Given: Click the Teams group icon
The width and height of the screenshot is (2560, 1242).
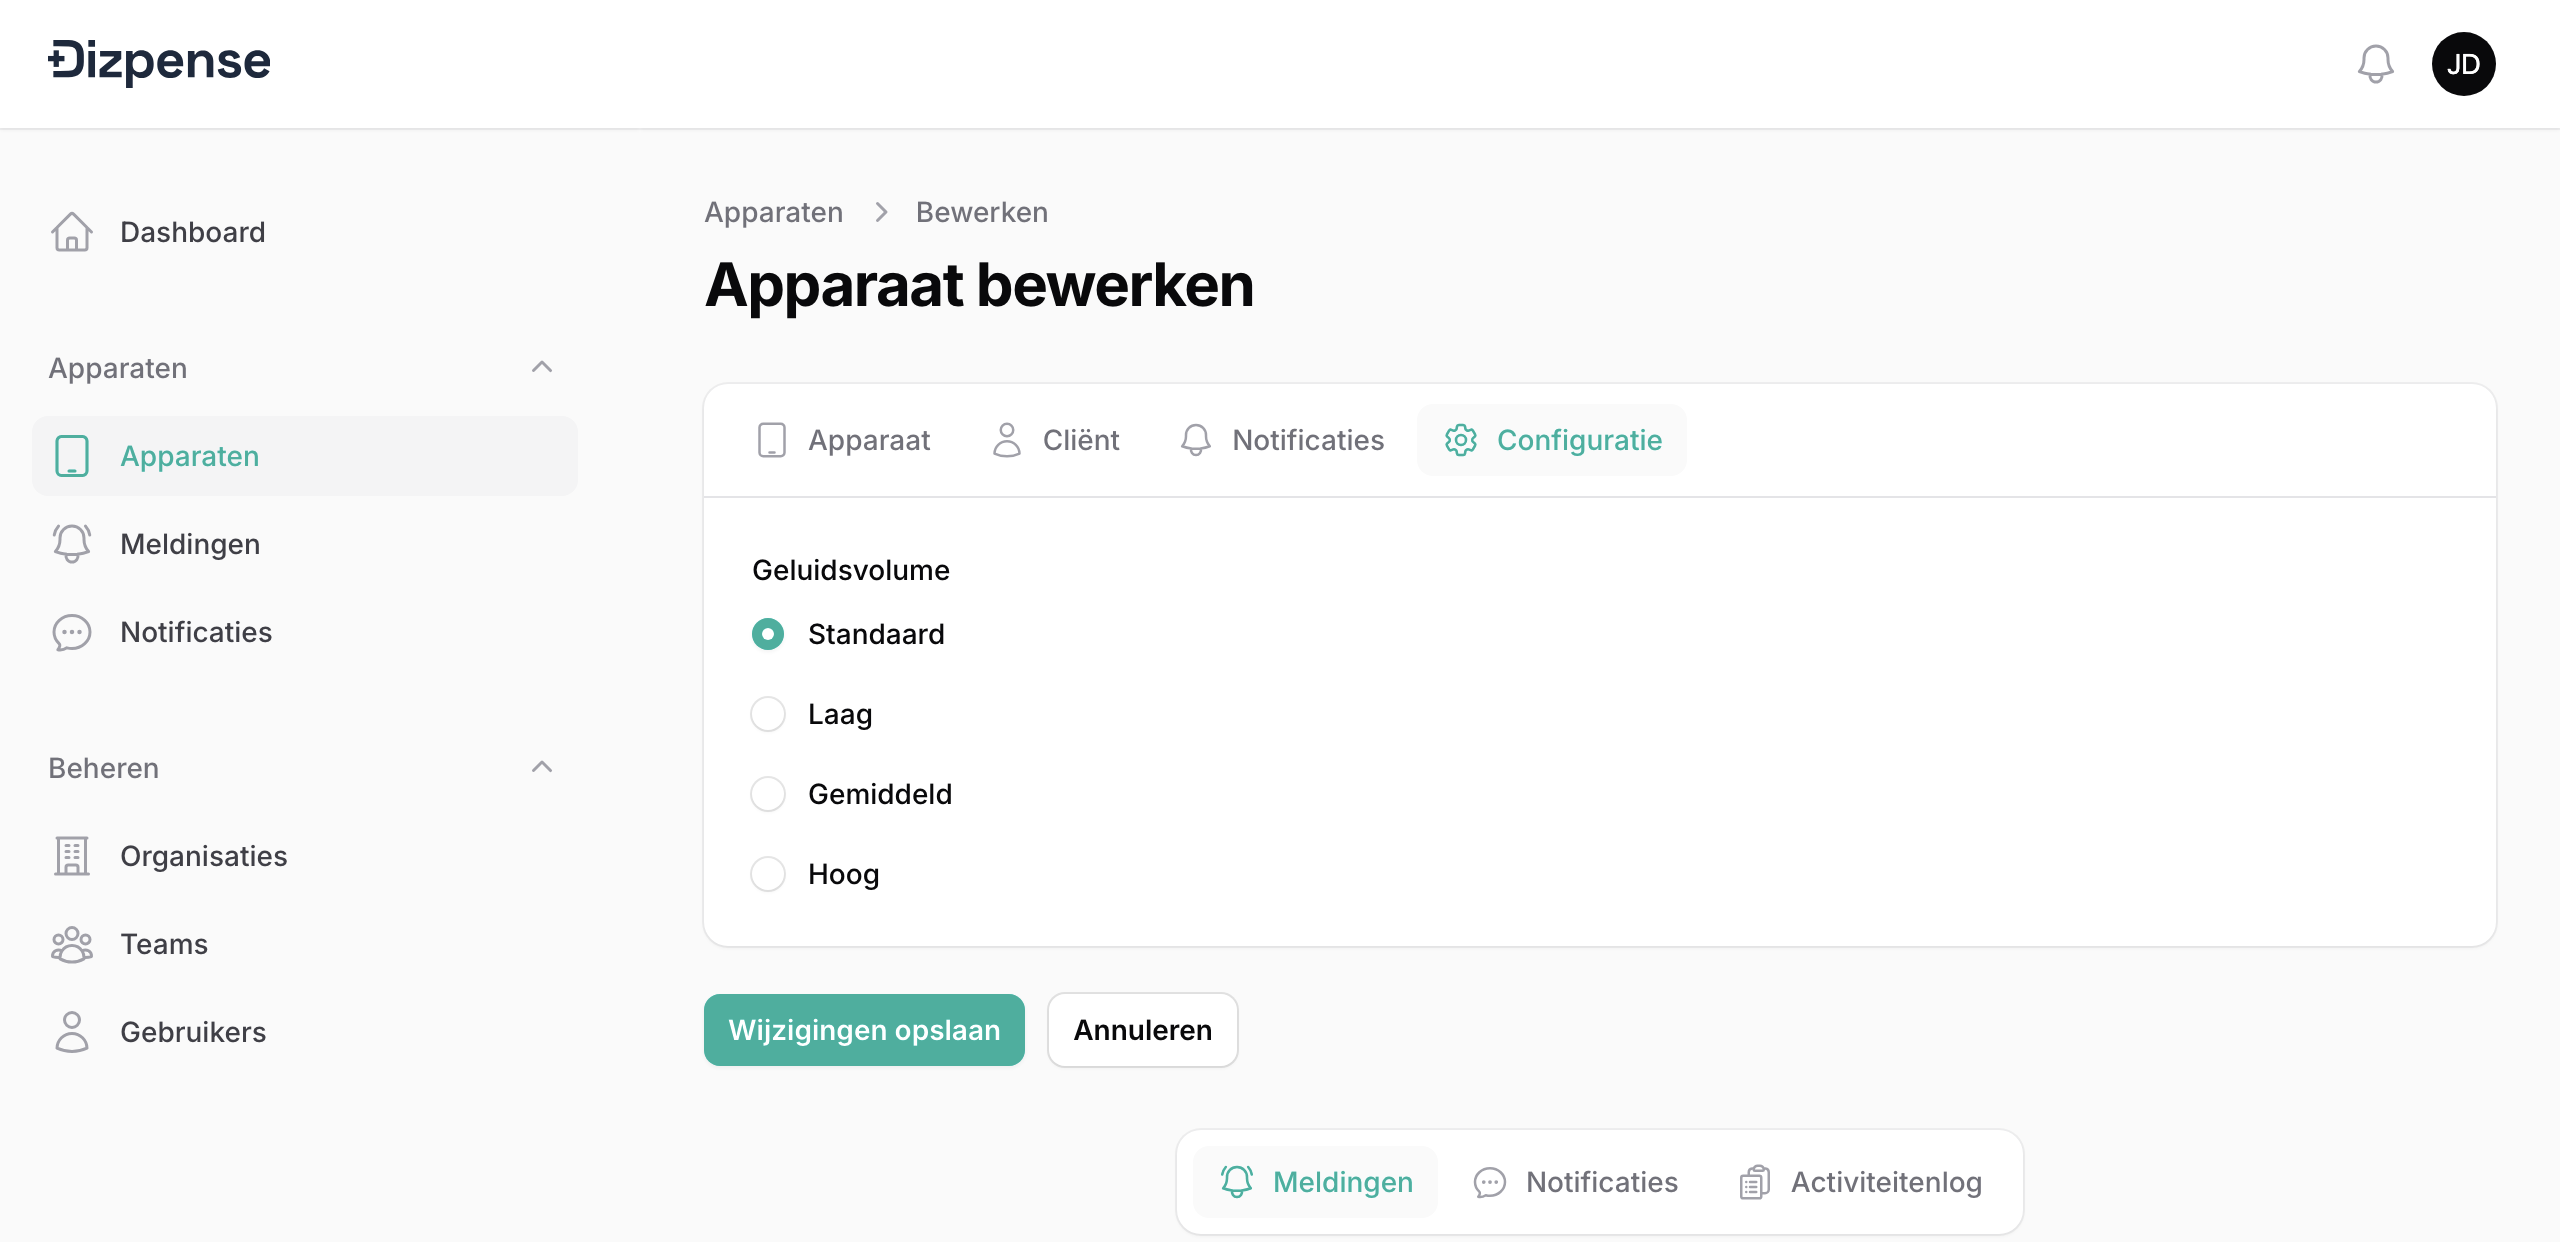Looking at the screenshot, I should [72, 944].
